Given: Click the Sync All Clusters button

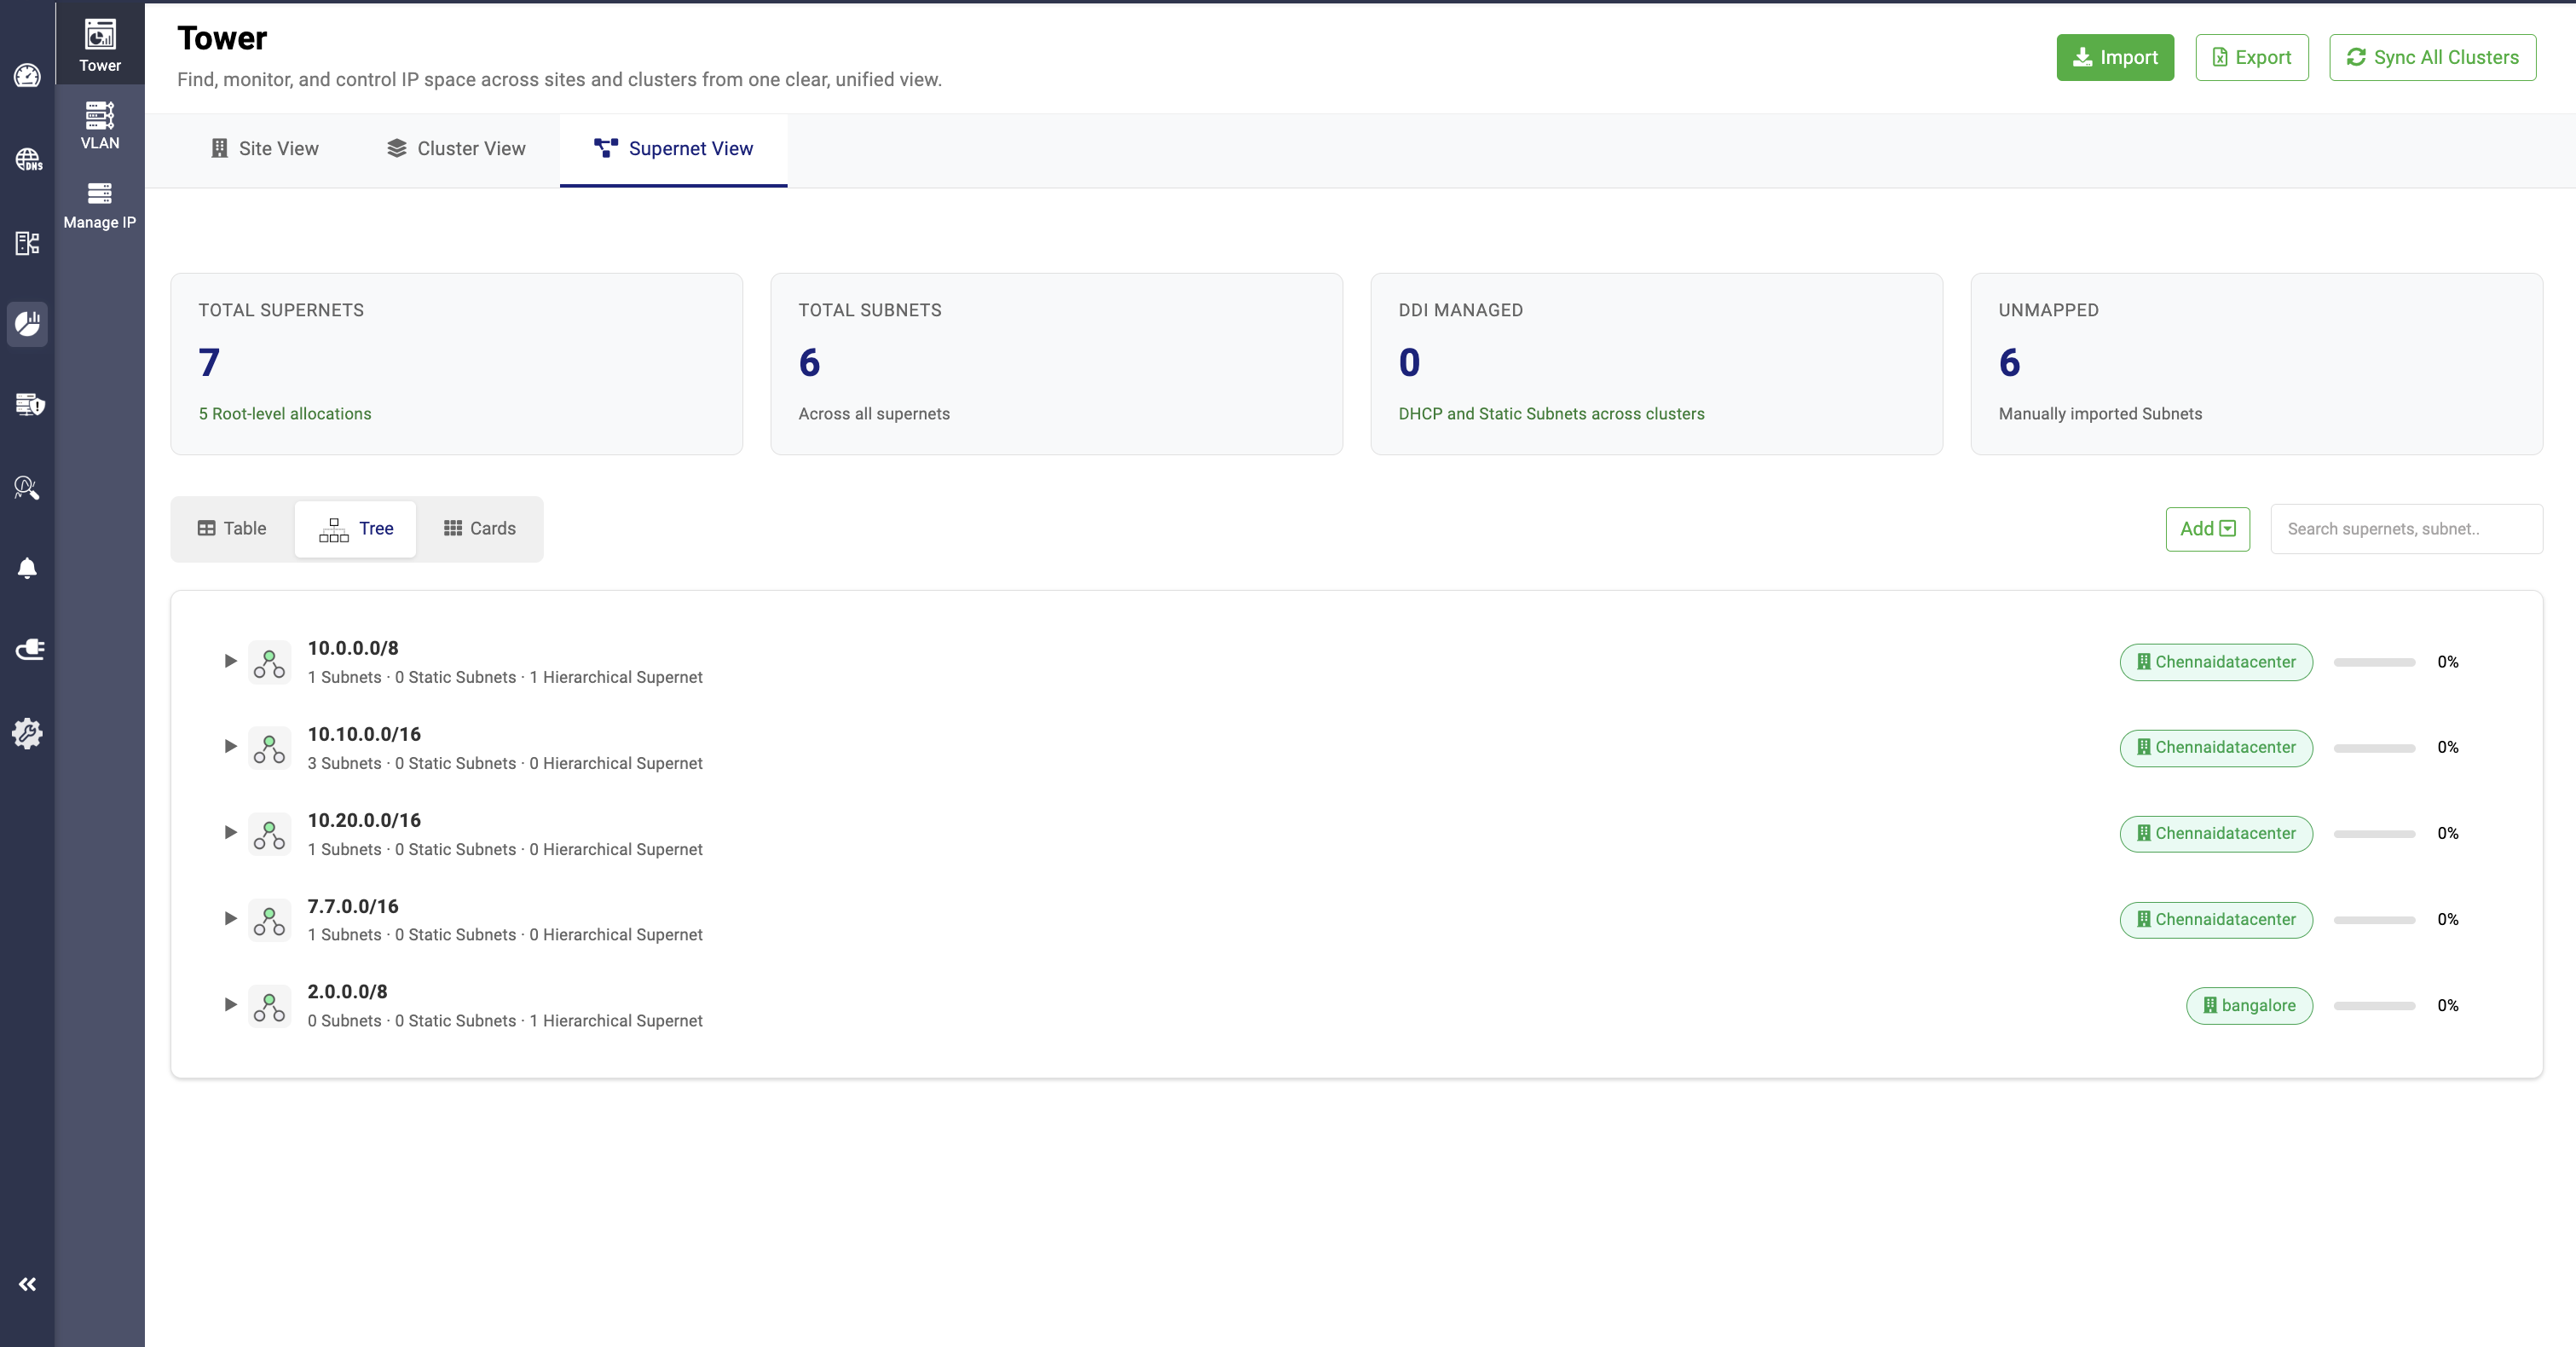Looking at the screenshot, I should point(2432,57).
